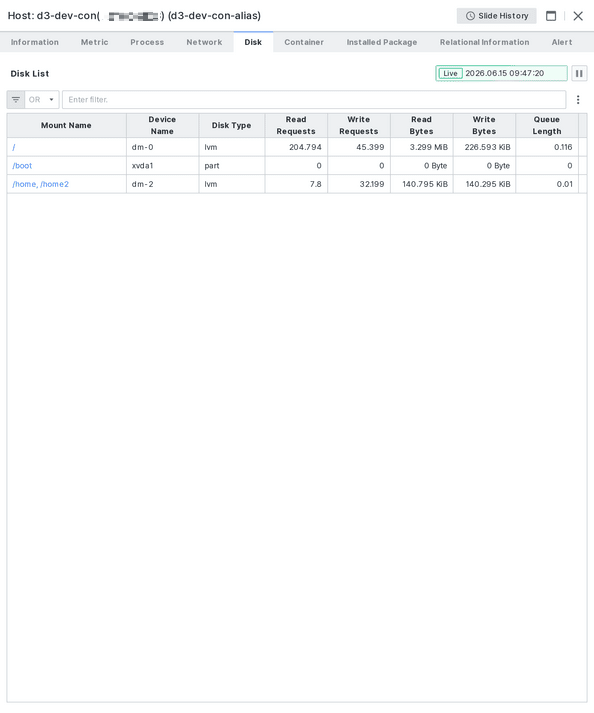594x713 pixels.
Task: Click the 0.01 queue length value
Action: coord(564,184)
